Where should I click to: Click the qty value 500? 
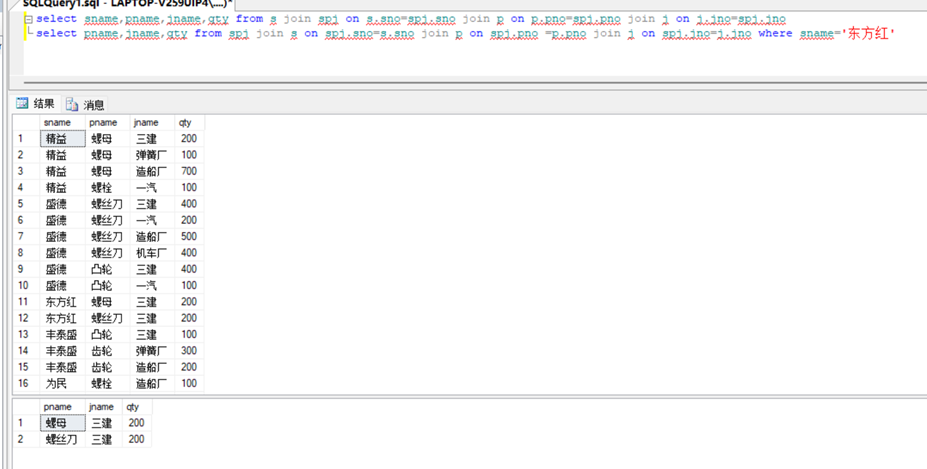tap(190, 237)
